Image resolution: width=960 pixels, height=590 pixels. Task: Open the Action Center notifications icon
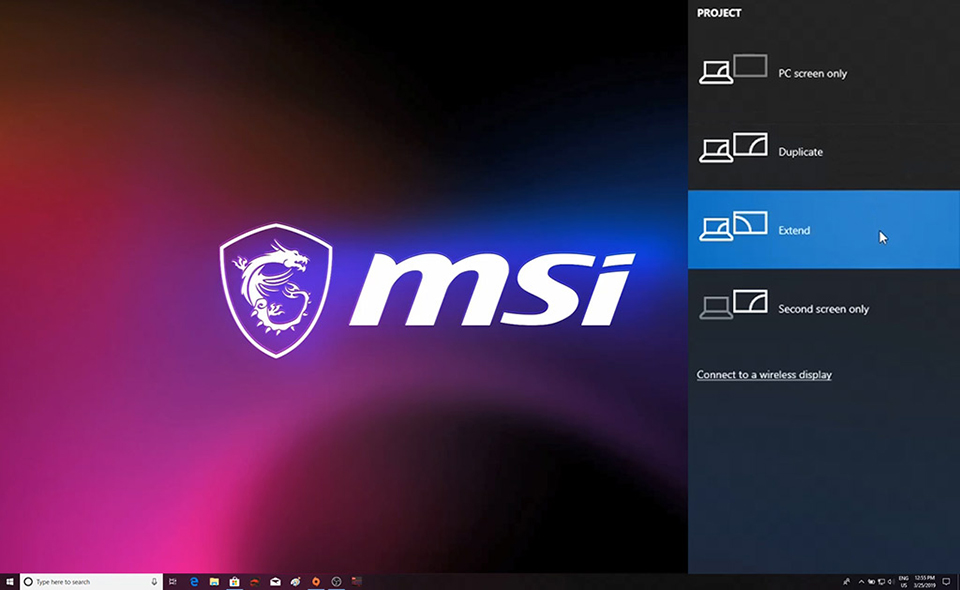[946, 581]
